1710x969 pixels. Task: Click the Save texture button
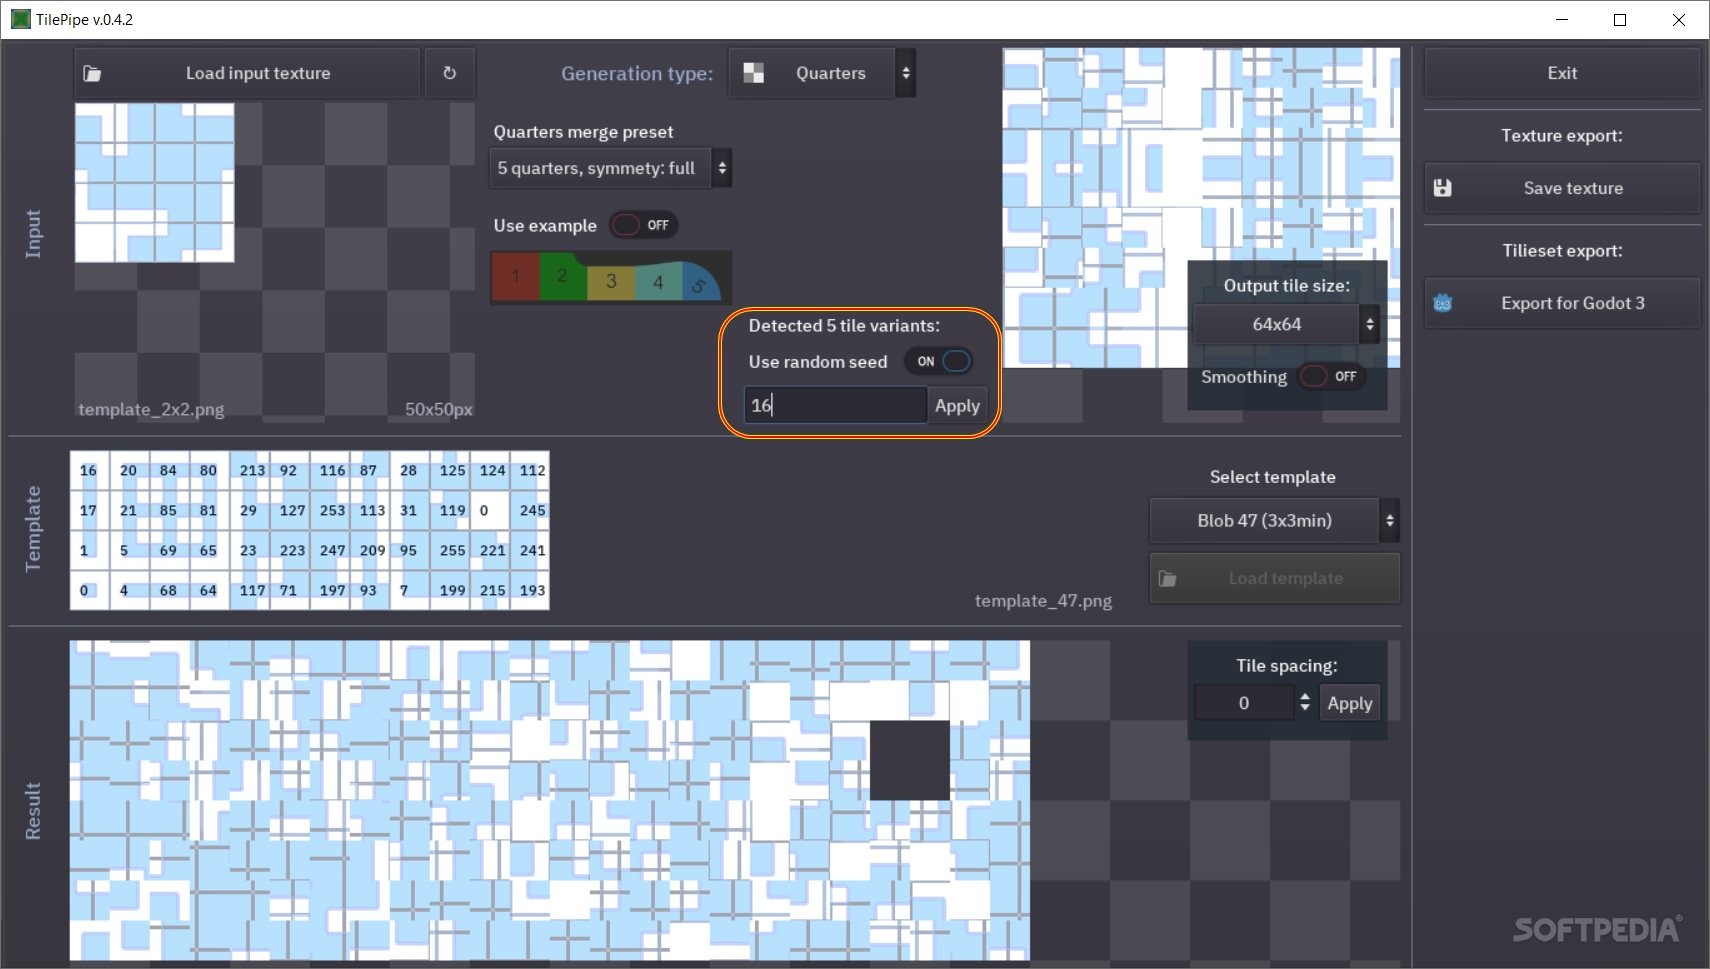[x=1562, y=188]
